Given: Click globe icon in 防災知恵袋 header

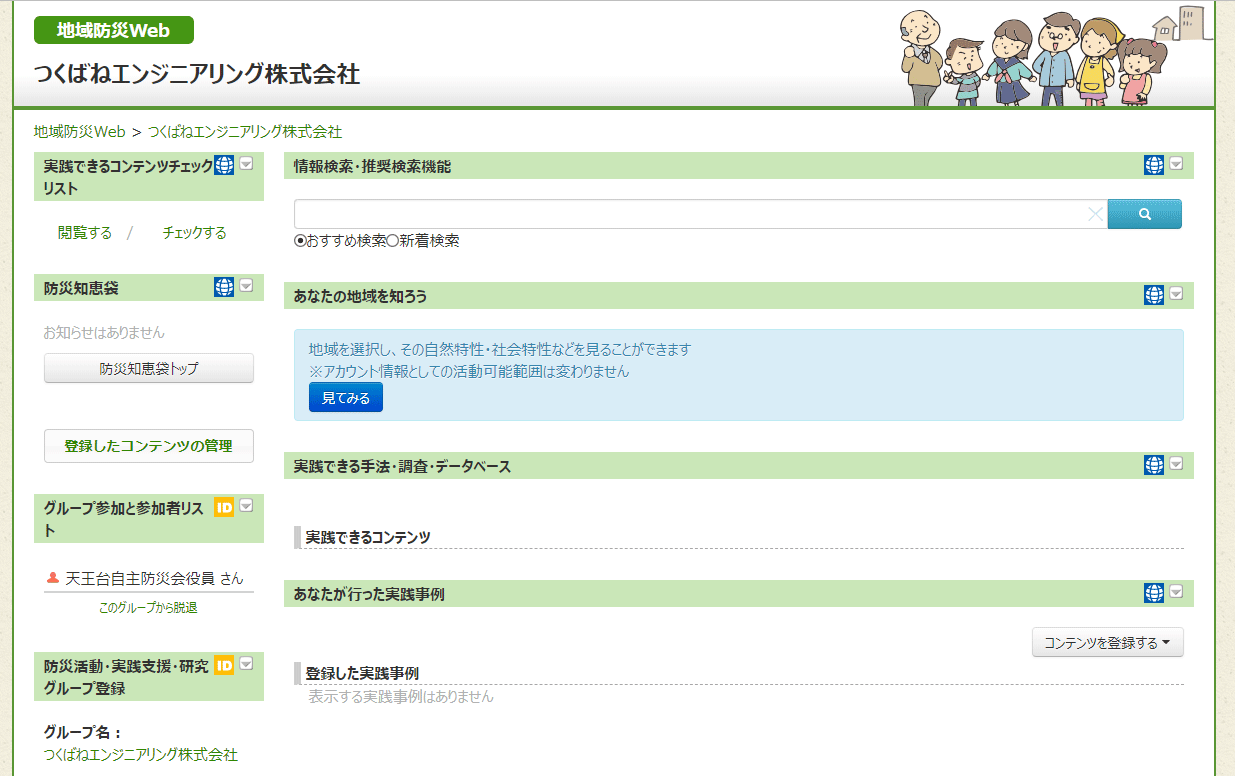Looking at the screenshot, I should tap(224, 287).
